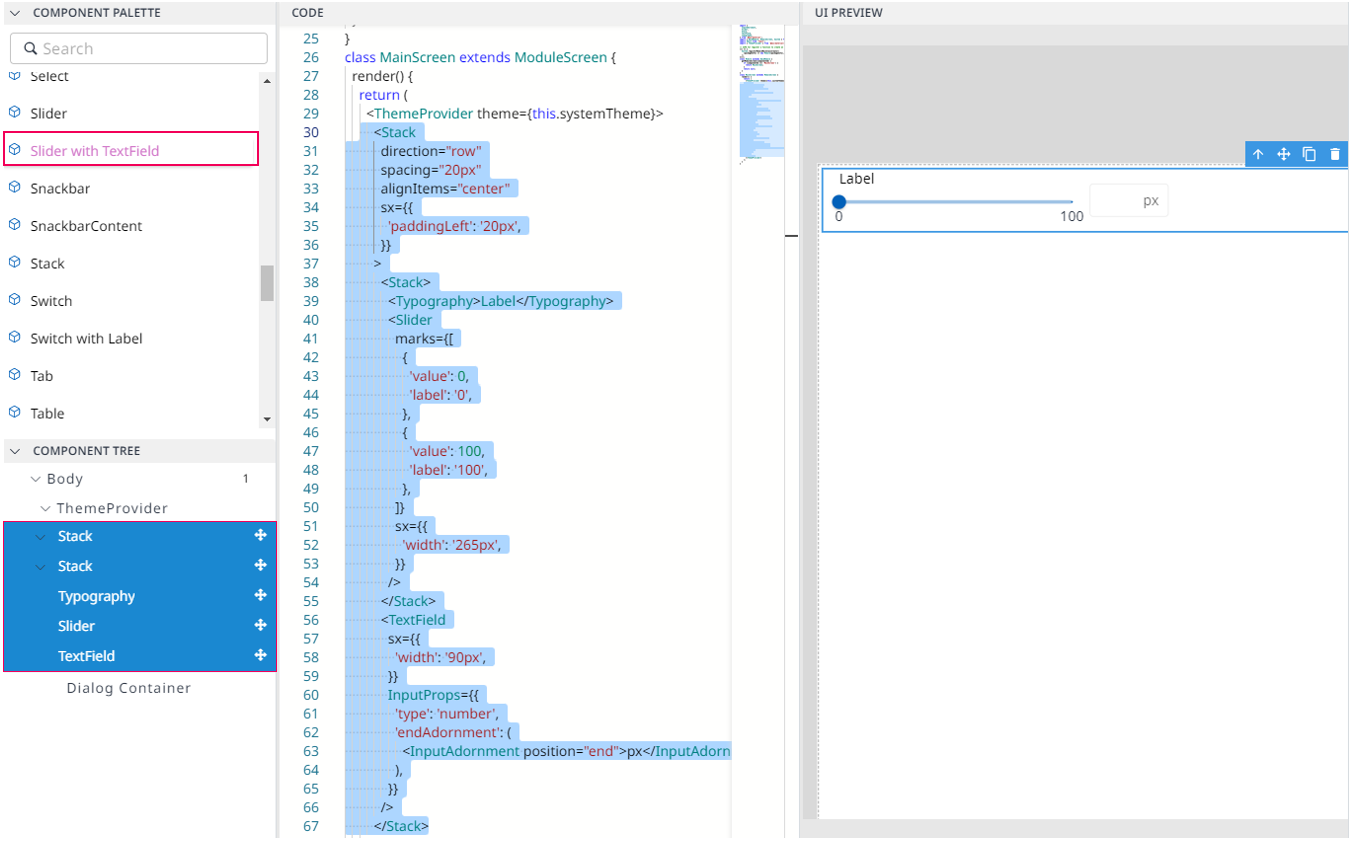This screenshot has height=844, width=1350.
Task: Collapse the Component Tree panel
Action: point(15,451)
